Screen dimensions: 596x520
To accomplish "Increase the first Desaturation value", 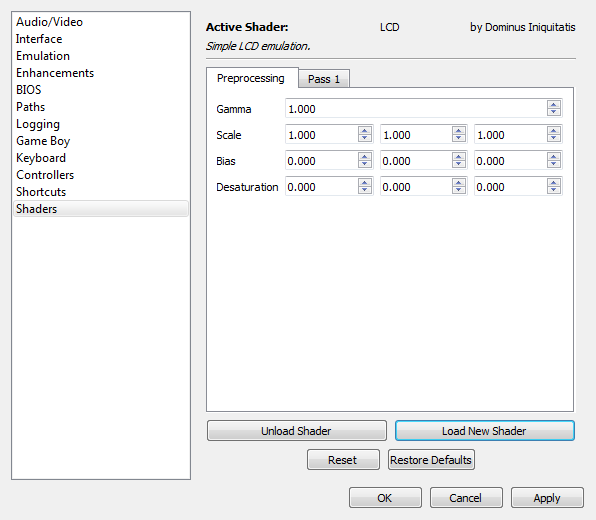I will pyautogui.click(x=365, y=182).
